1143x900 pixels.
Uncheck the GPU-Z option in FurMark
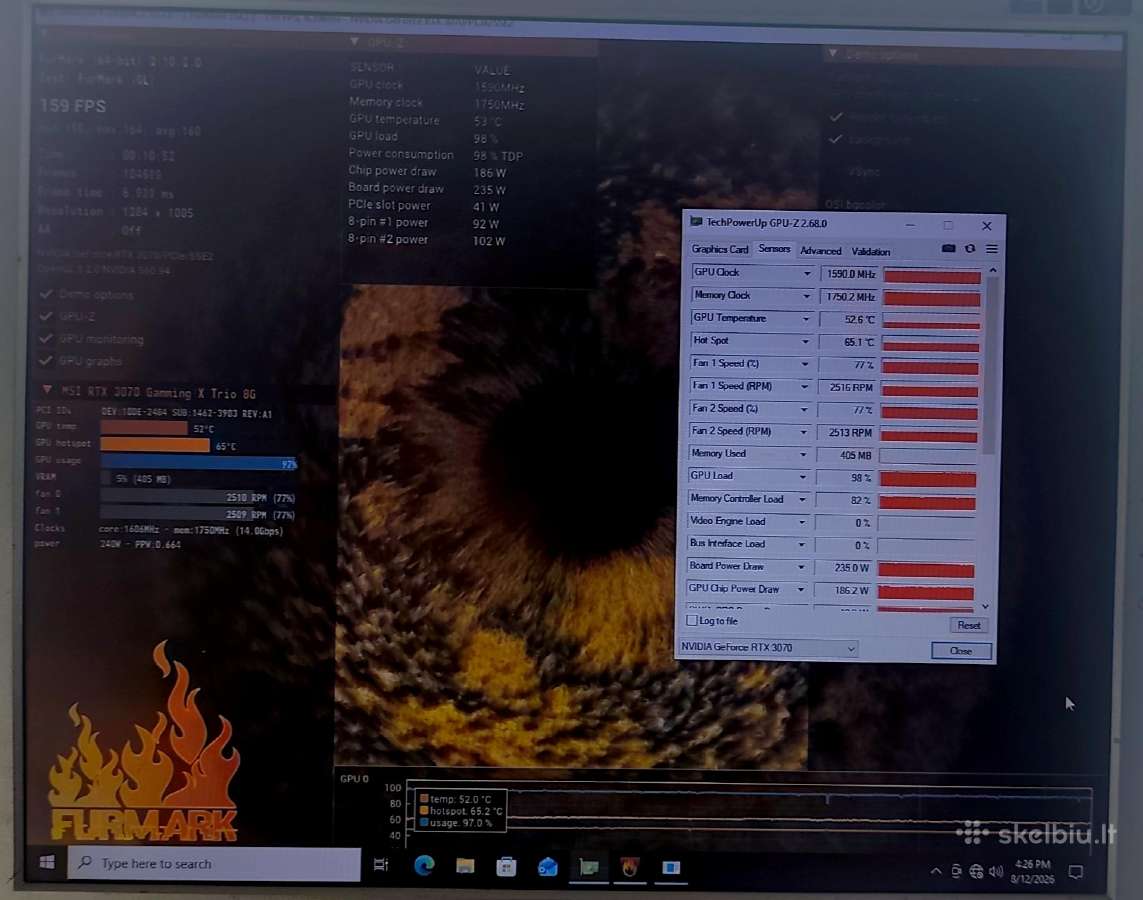coord(46,316)
